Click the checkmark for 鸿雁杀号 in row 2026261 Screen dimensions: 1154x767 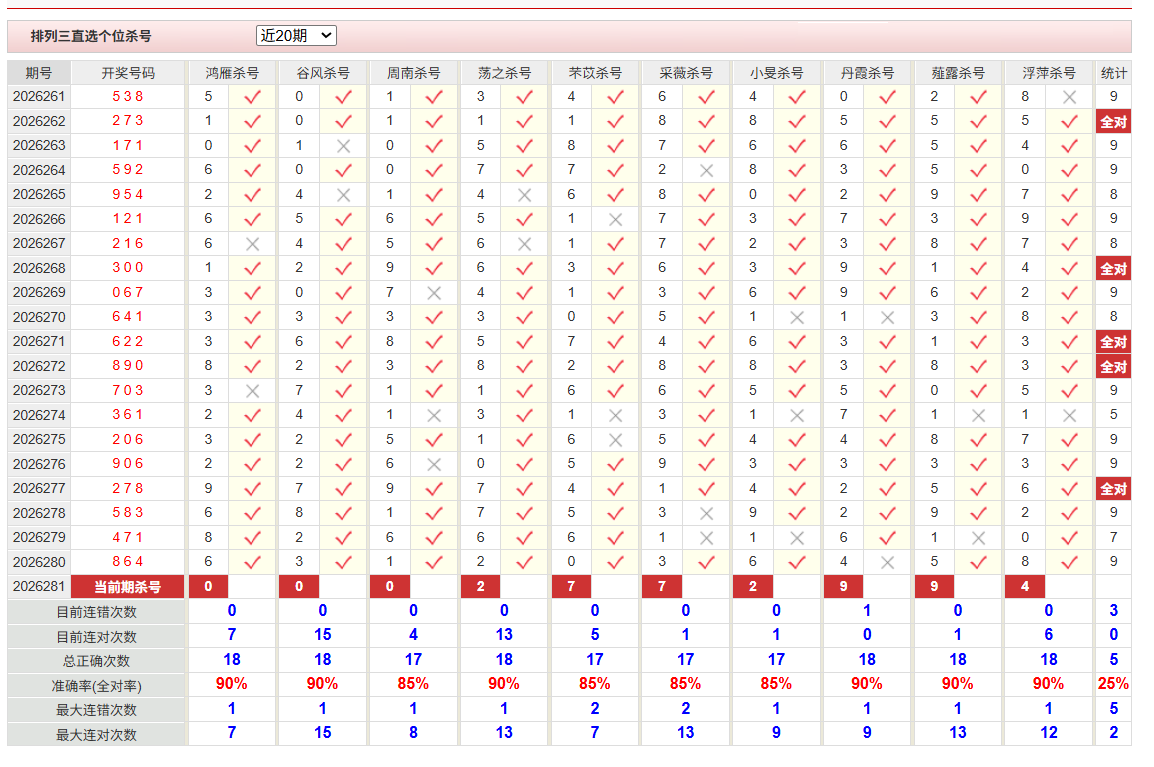(x=252, y=96)
